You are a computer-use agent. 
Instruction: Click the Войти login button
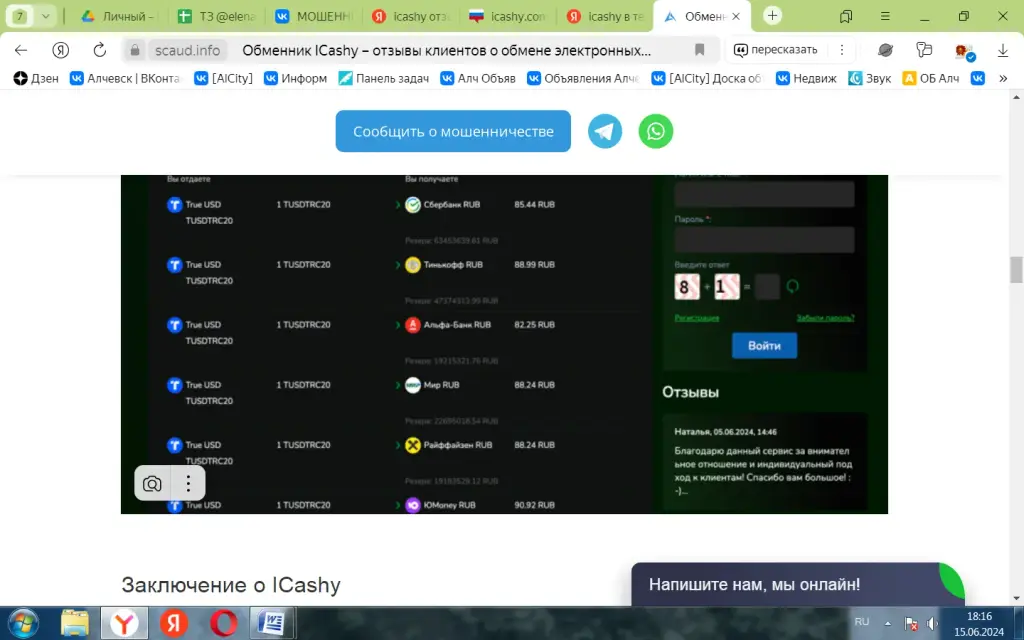[764, 345]
